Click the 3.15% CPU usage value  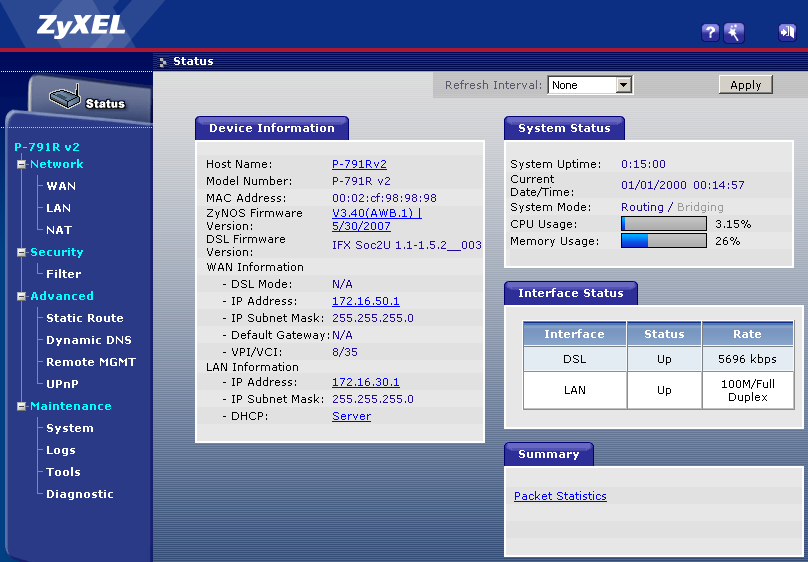click(x=733, y=224)
